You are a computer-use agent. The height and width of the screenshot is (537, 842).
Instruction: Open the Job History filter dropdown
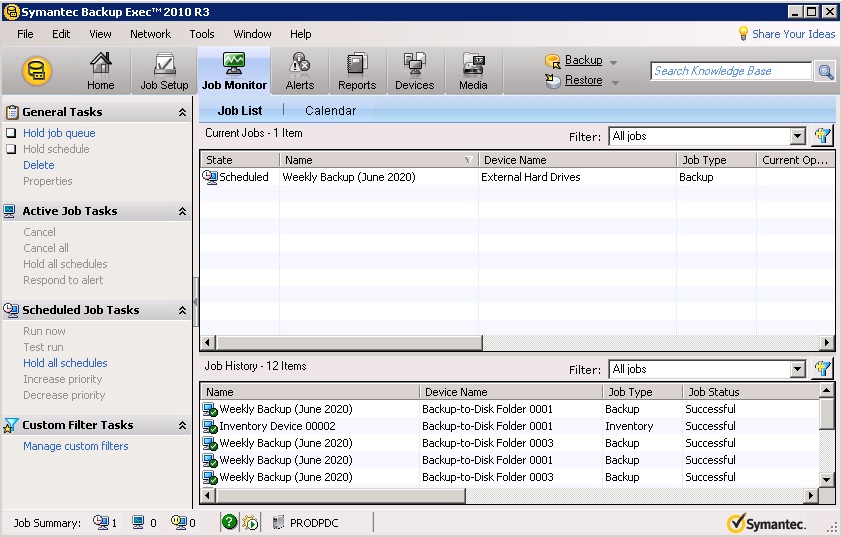(798, 369)
